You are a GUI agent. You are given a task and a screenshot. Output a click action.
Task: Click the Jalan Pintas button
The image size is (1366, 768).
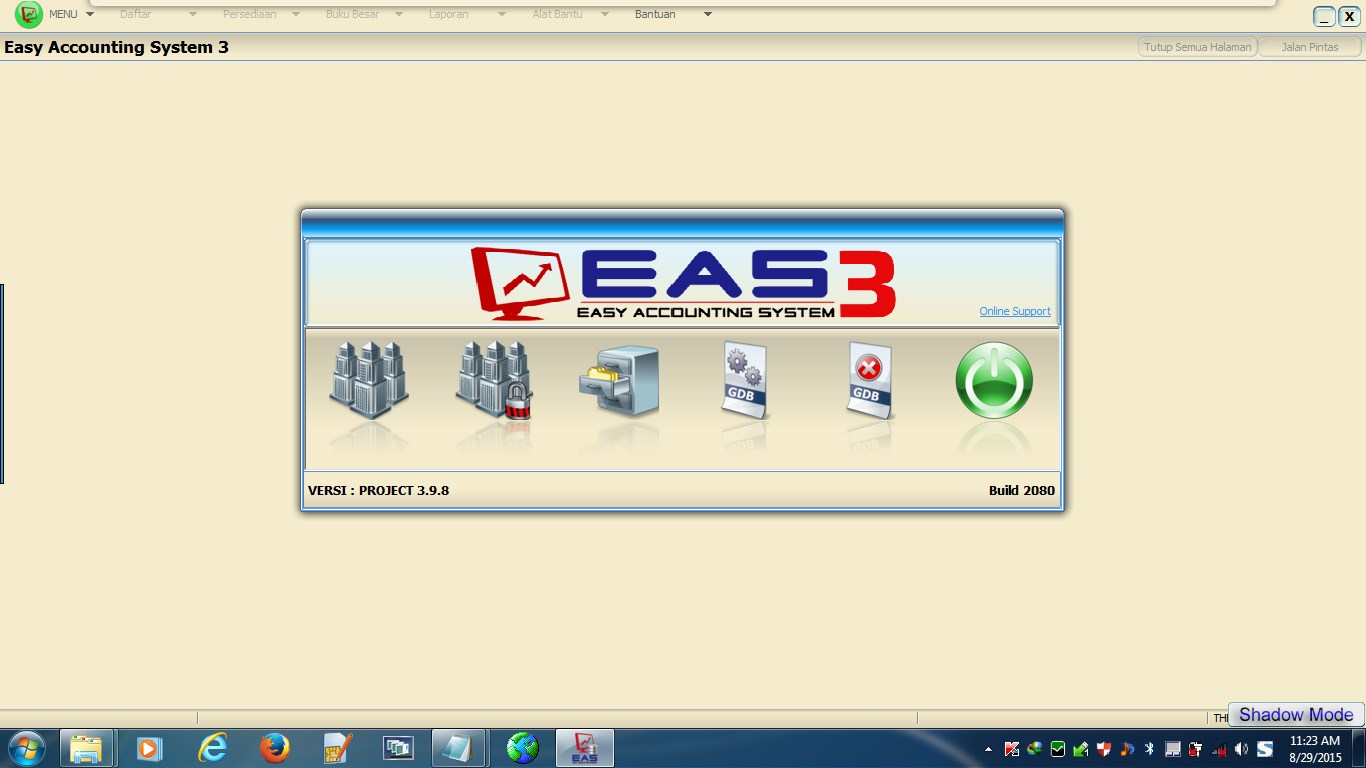click(1310, 47)
